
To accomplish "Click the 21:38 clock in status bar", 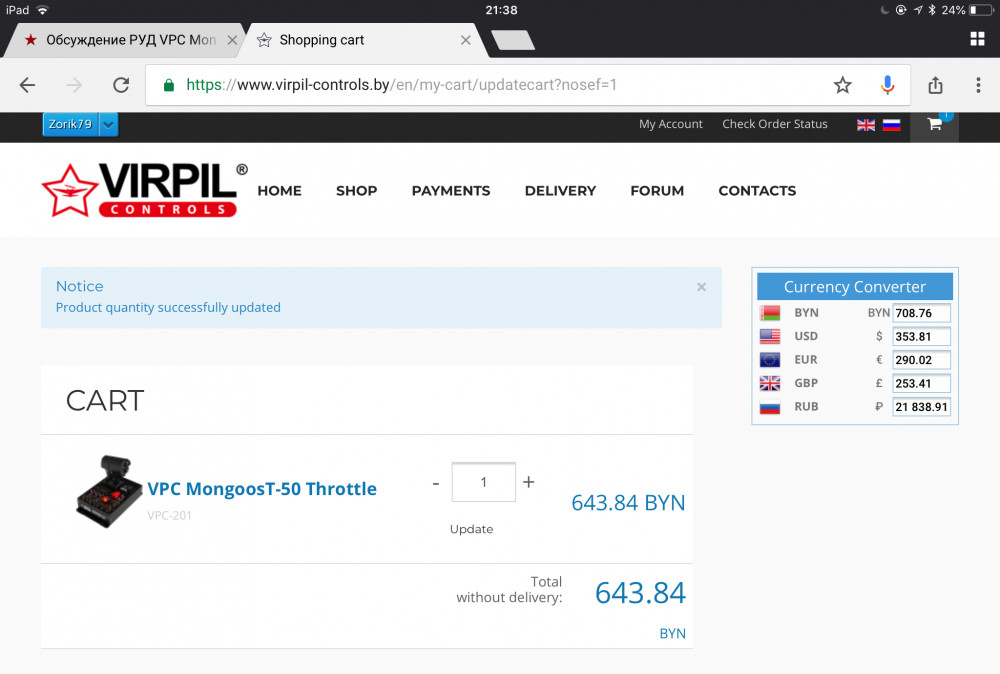I will [x=501, y=10].
